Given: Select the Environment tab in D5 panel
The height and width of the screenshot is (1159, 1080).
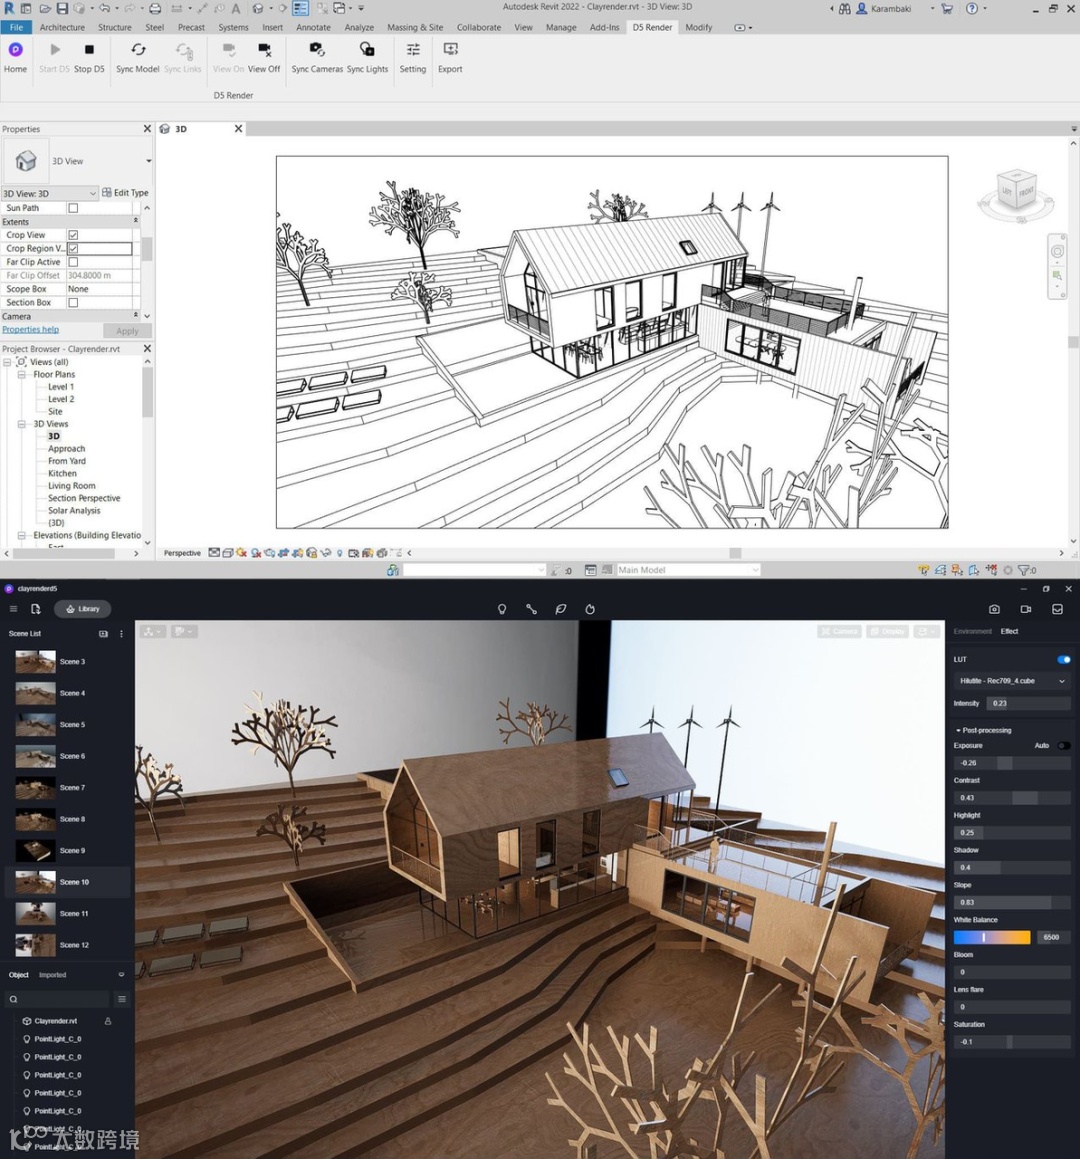Looking at the screenshot, I should [972, 631].
